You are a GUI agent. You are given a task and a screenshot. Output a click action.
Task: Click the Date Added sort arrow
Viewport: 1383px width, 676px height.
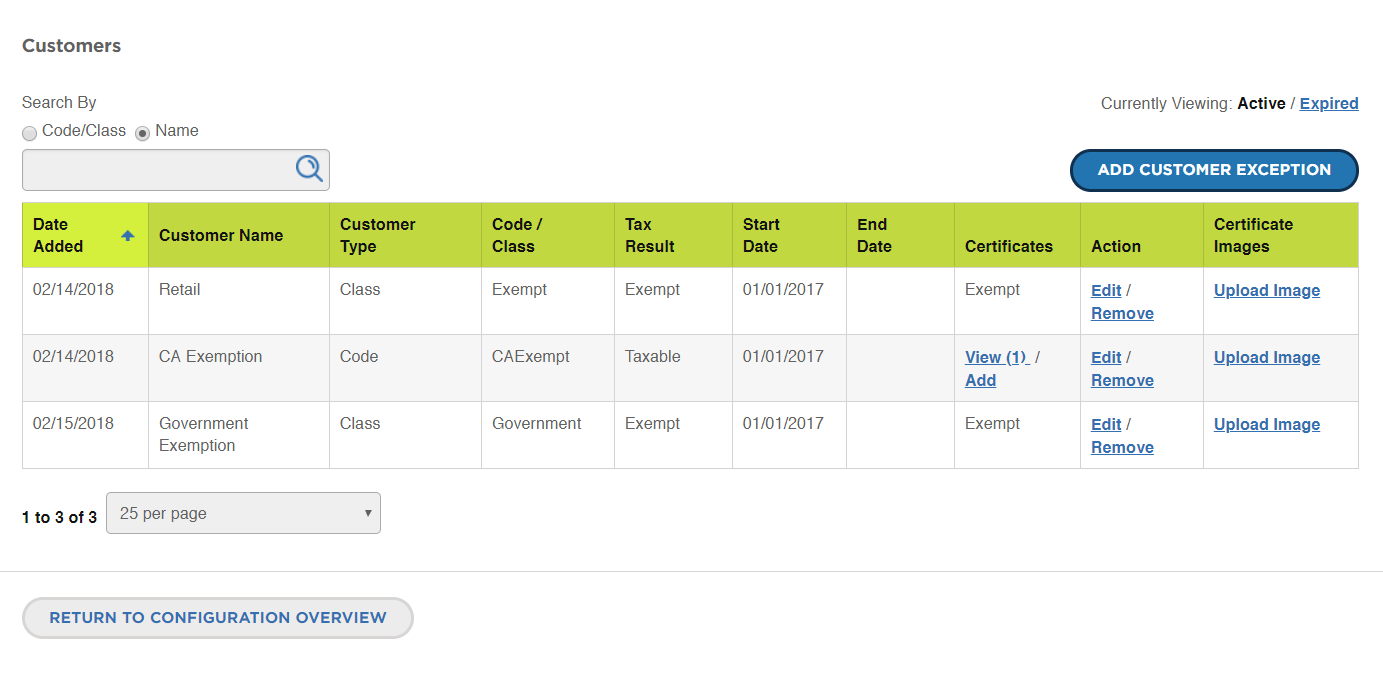tap(128, 236)
